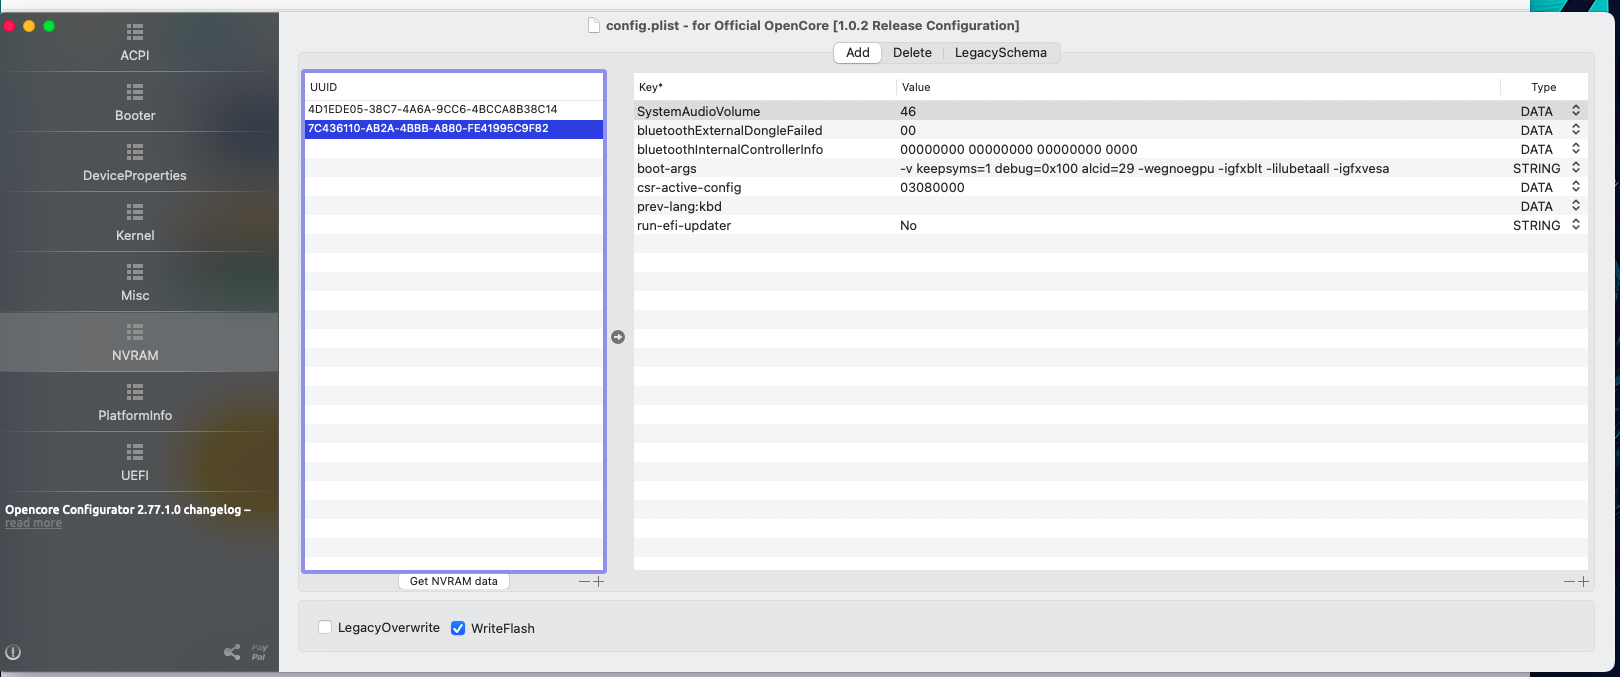
Task: Go to the Booter section
Action: pos(135,102)
